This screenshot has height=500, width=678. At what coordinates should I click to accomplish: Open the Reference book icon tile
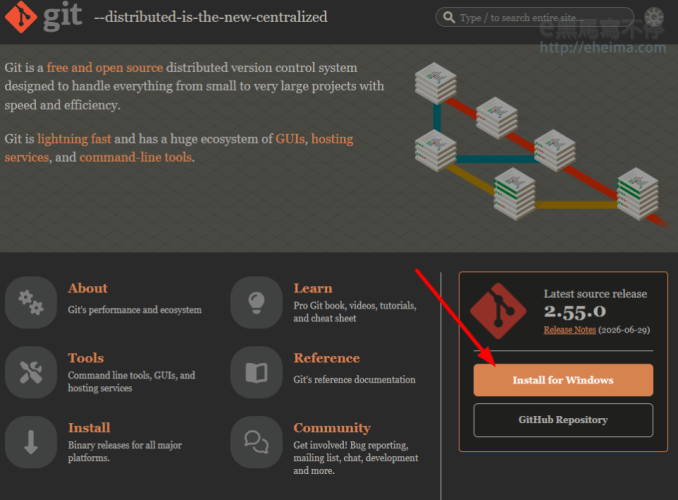256,372
